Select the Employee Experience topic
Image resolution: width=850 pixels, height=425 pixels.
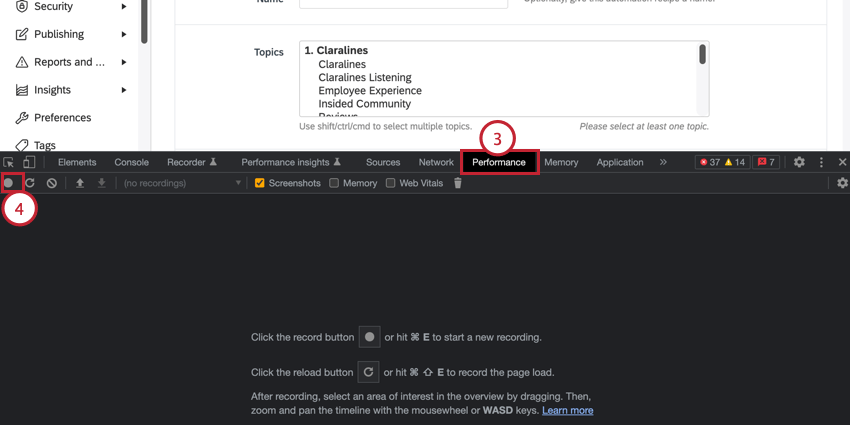click(x=370, y=91)
